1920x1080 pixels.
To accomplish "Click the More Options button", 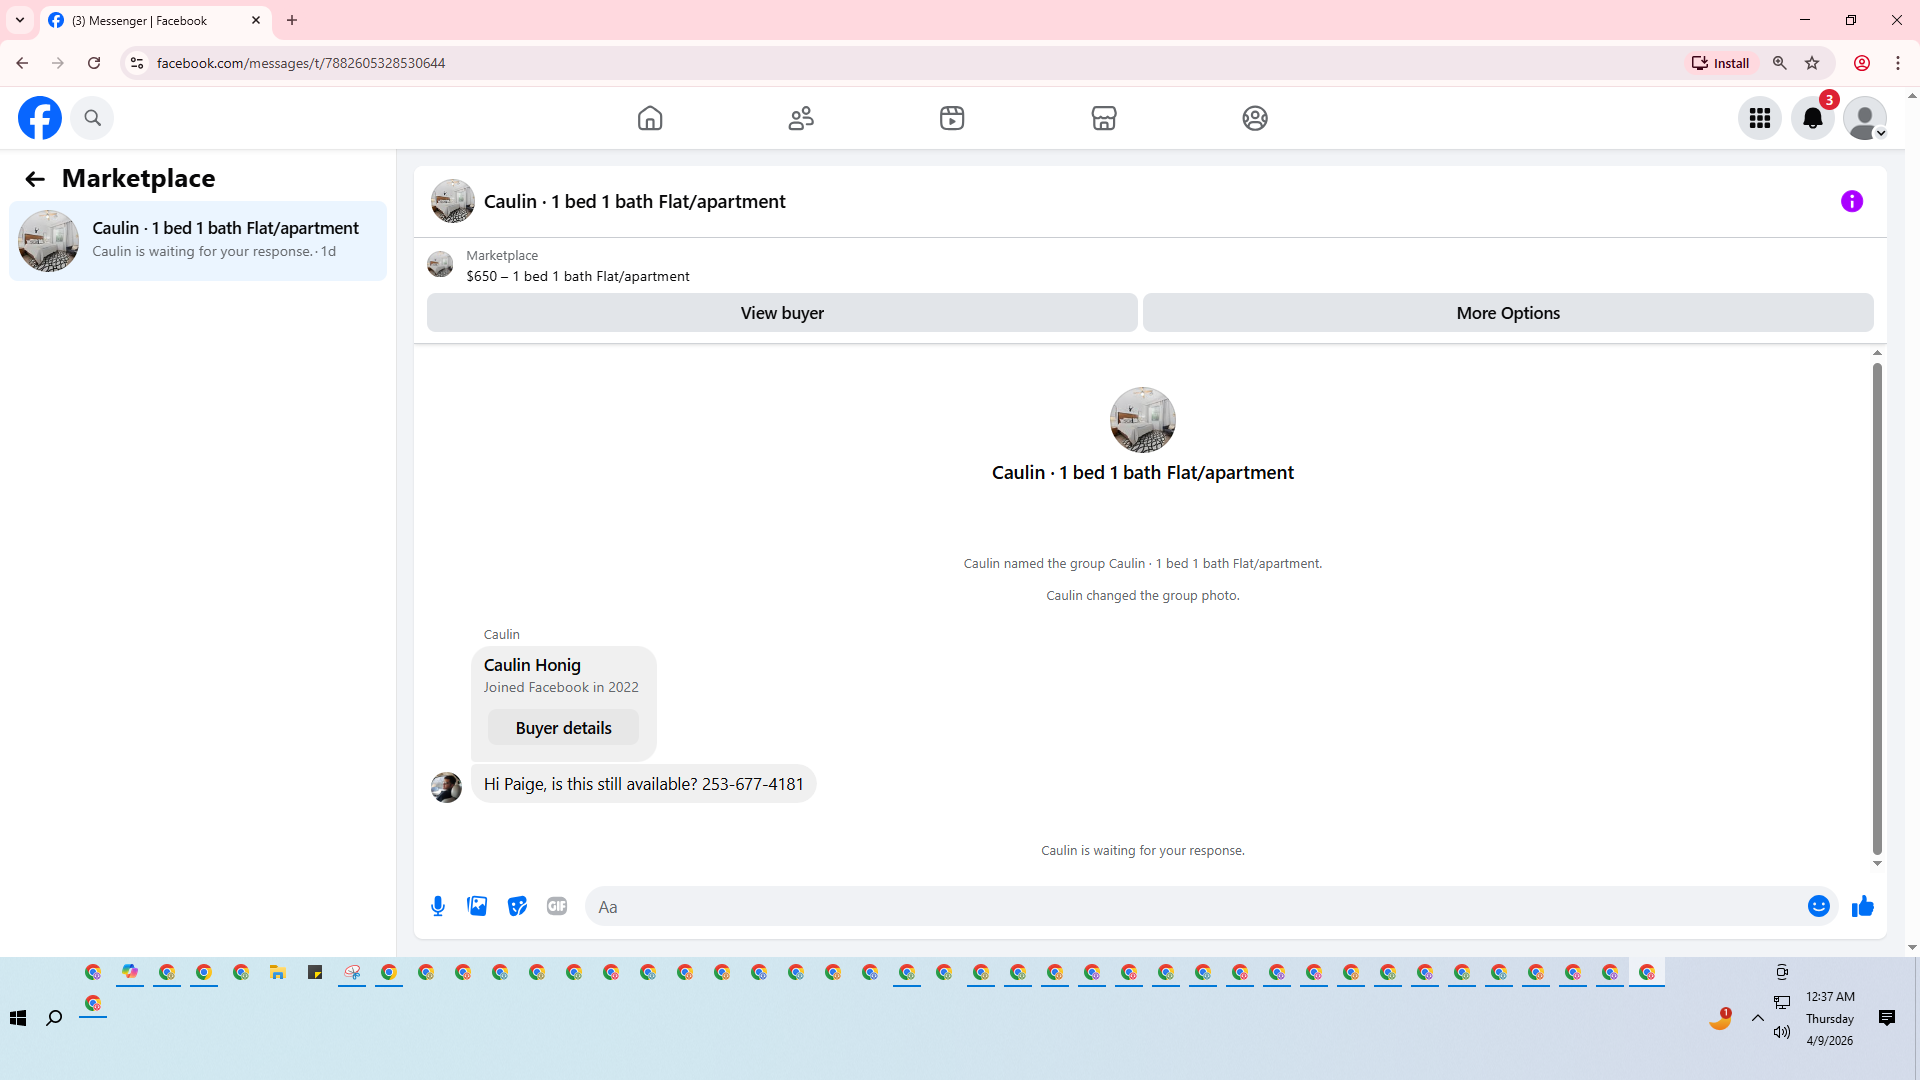I will coord(1507,313).
